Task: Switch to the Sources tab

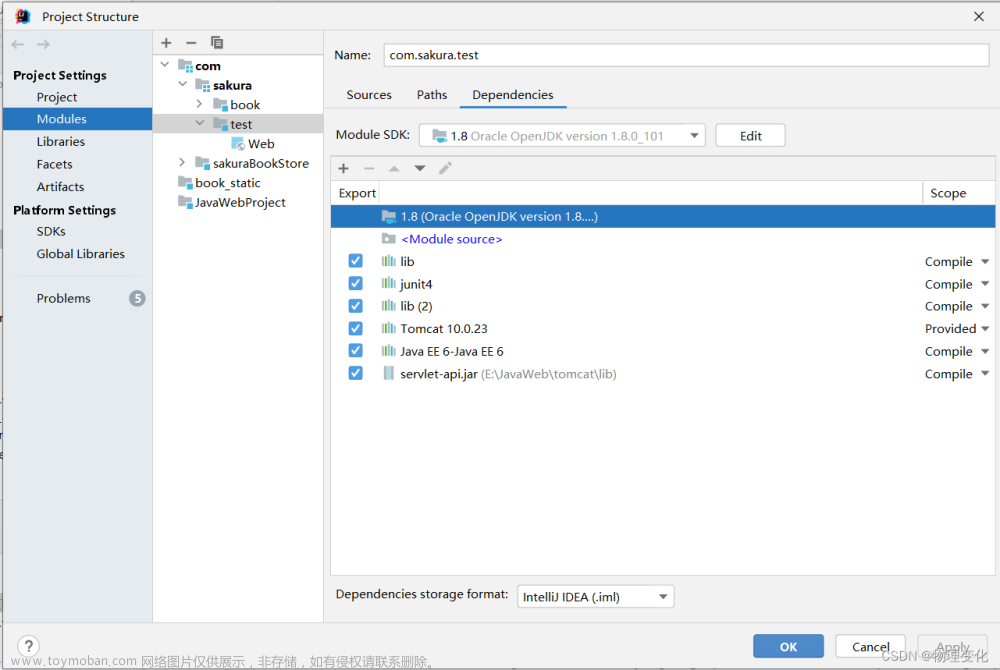Action: [369, 94]
